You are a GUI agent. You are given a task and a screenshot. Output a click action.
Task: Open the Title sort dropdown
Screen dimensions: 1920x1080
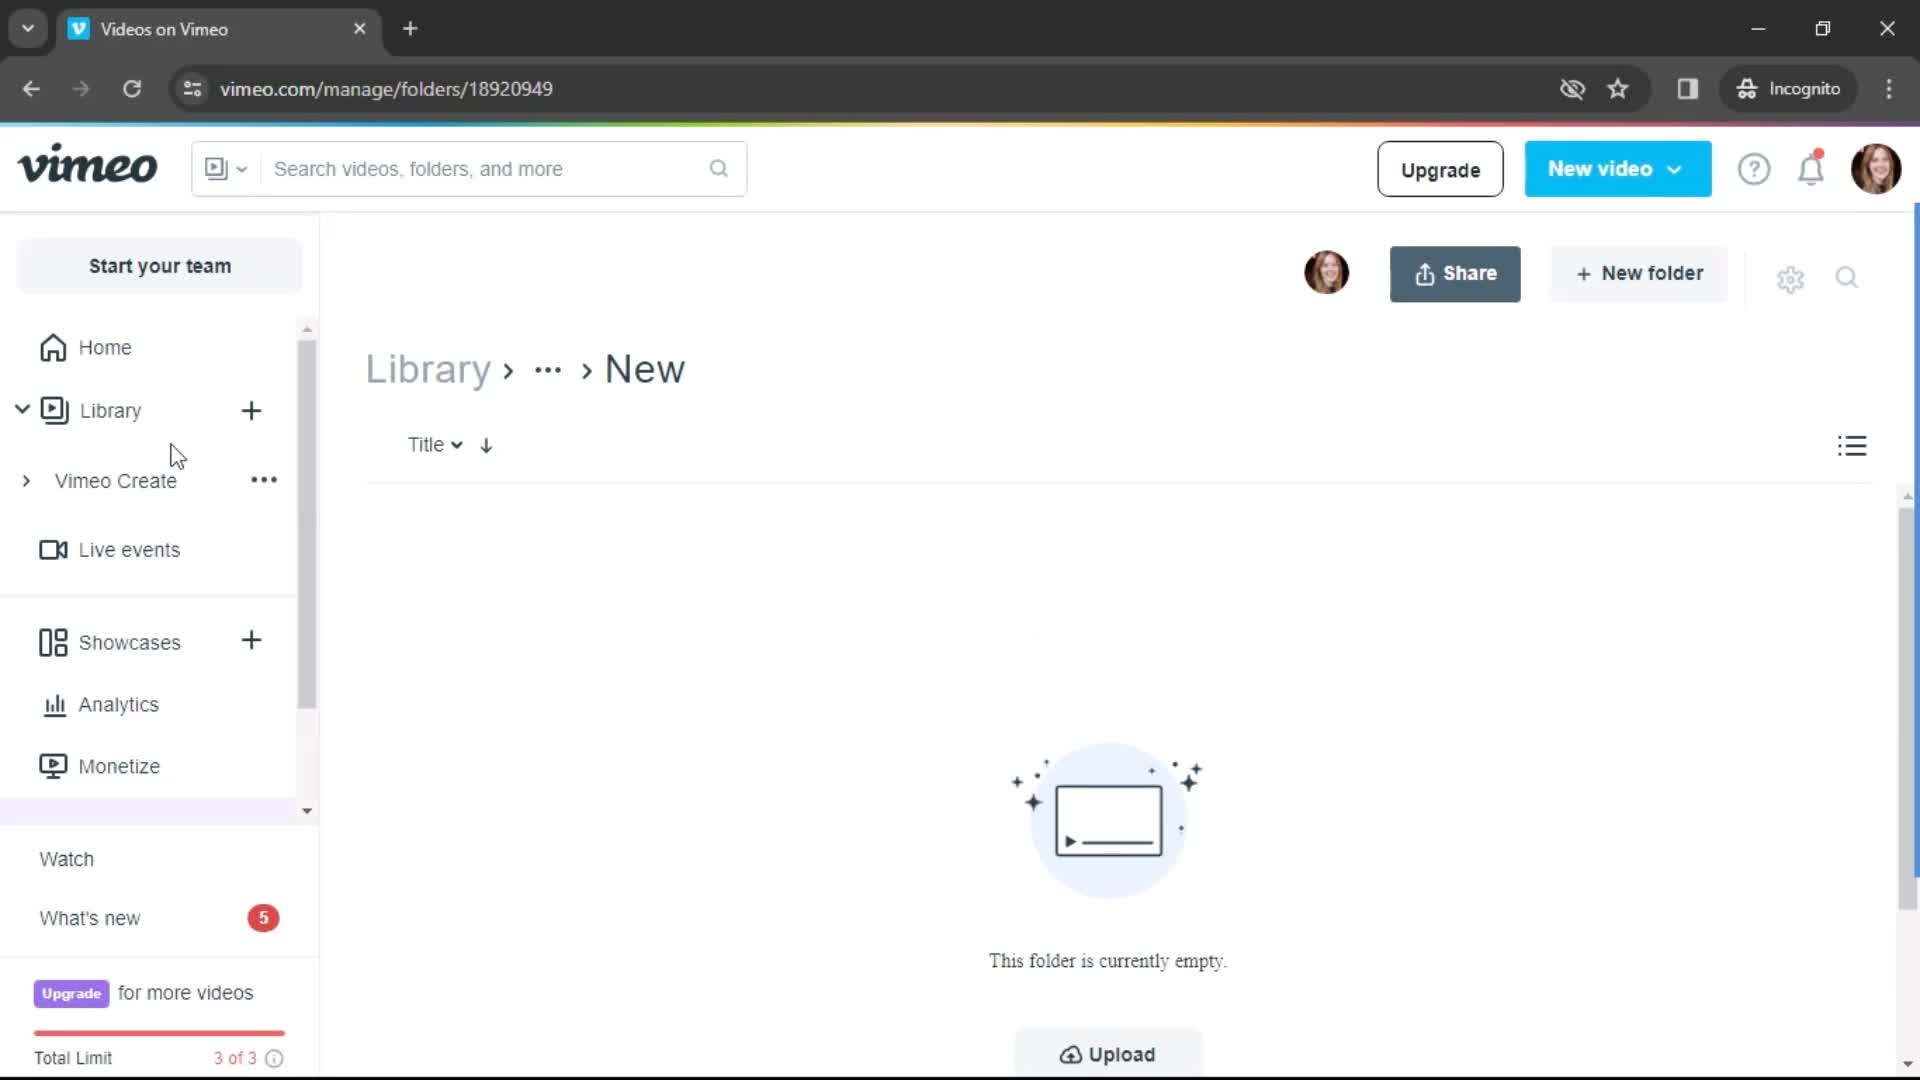pyautogui.click(x=435, y=444)
